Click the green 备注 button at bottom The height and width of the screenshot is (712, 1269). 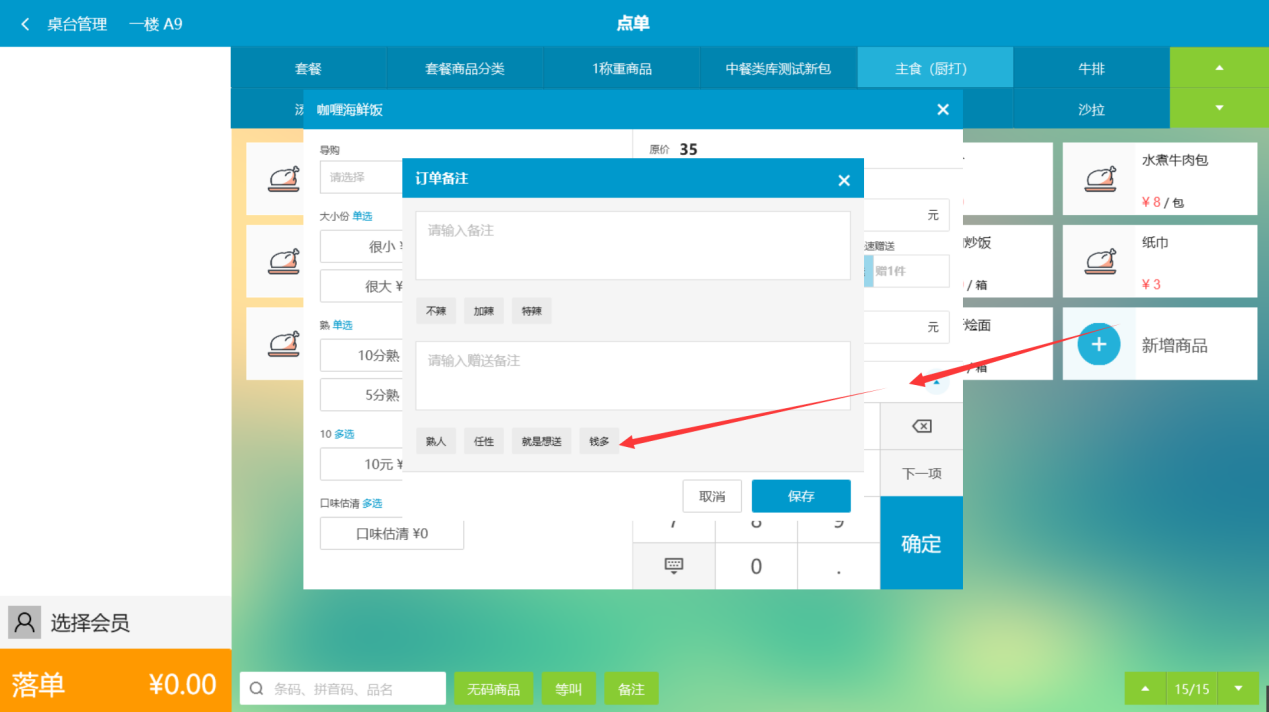click(x=631, y=689)
